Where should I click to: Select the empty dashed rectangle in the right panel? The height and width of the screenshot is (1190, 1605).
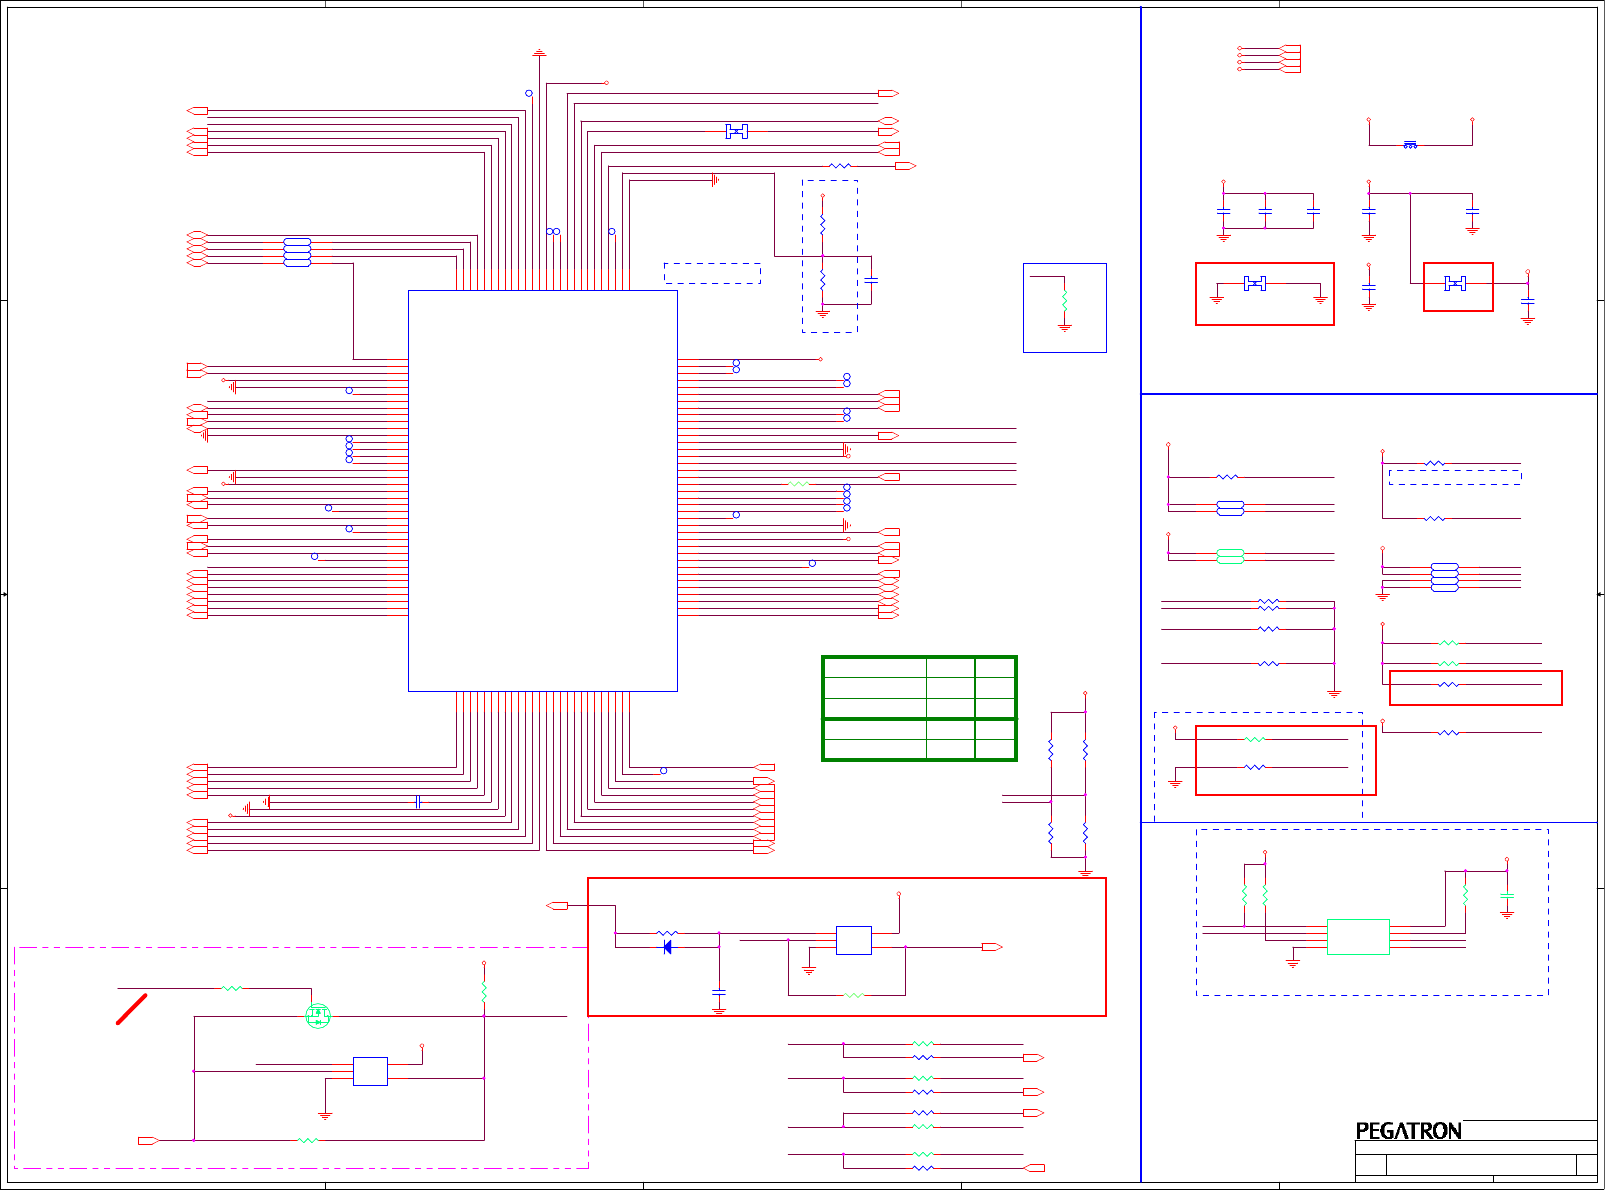pyautogui.click(x=1455, y=477)
